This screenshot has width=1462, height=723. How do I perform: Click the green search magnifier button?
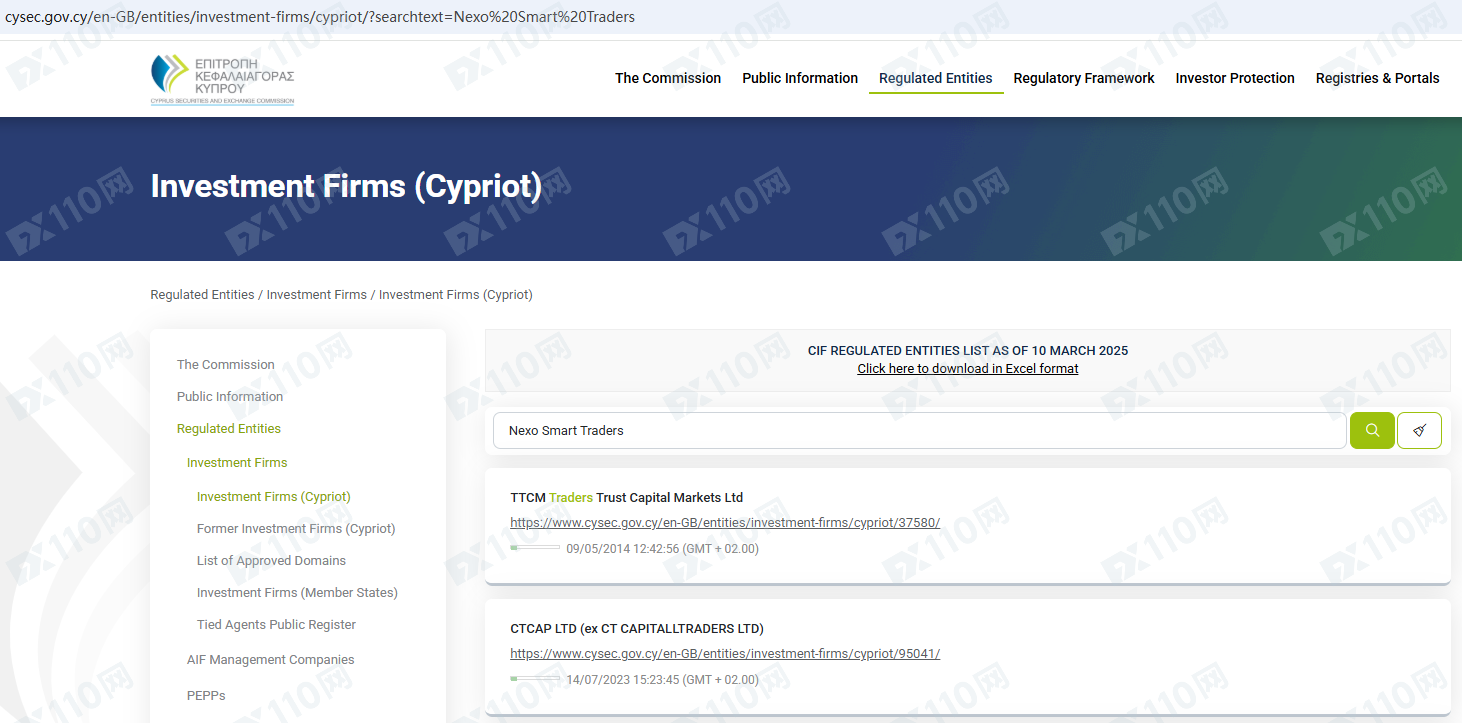click(1372, 430)
